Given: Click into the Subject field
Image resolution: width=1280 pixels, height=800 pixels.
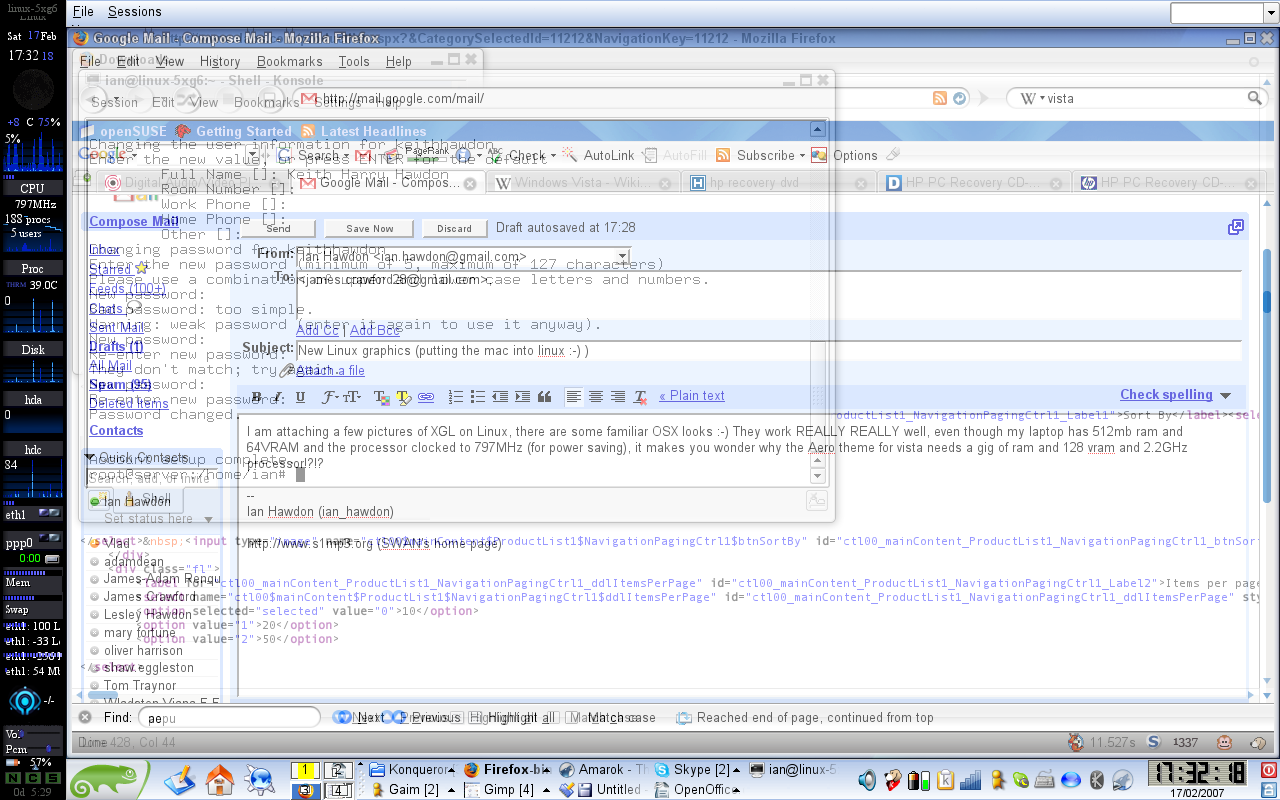Looking at the screenshot, I should [768, 351].
